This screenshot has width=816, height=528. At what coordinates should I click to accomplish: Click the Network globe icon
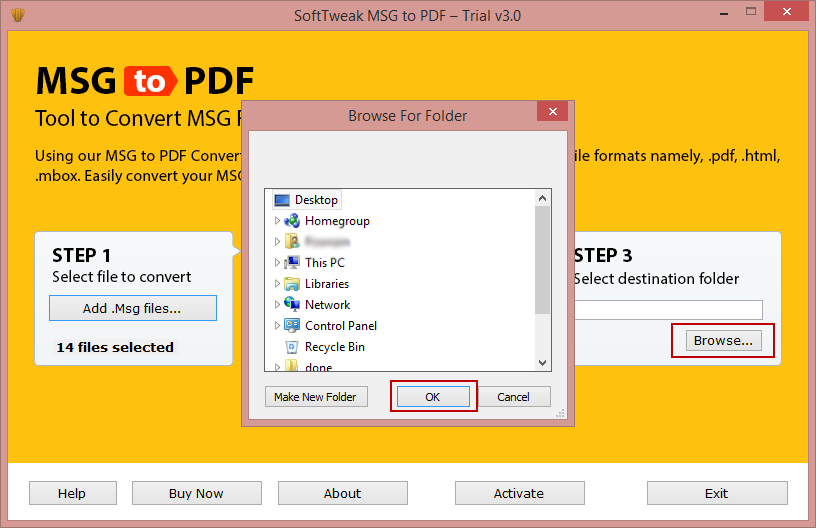292,305
